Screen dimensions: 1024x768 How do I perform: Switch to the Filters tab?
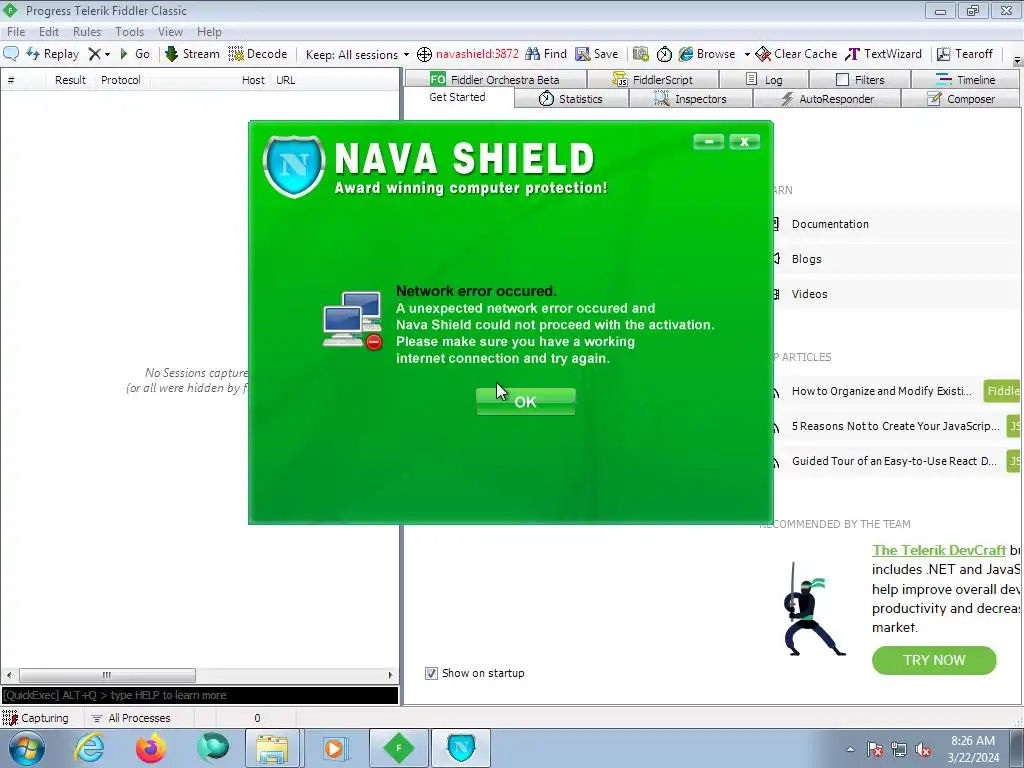pos(860,79)
